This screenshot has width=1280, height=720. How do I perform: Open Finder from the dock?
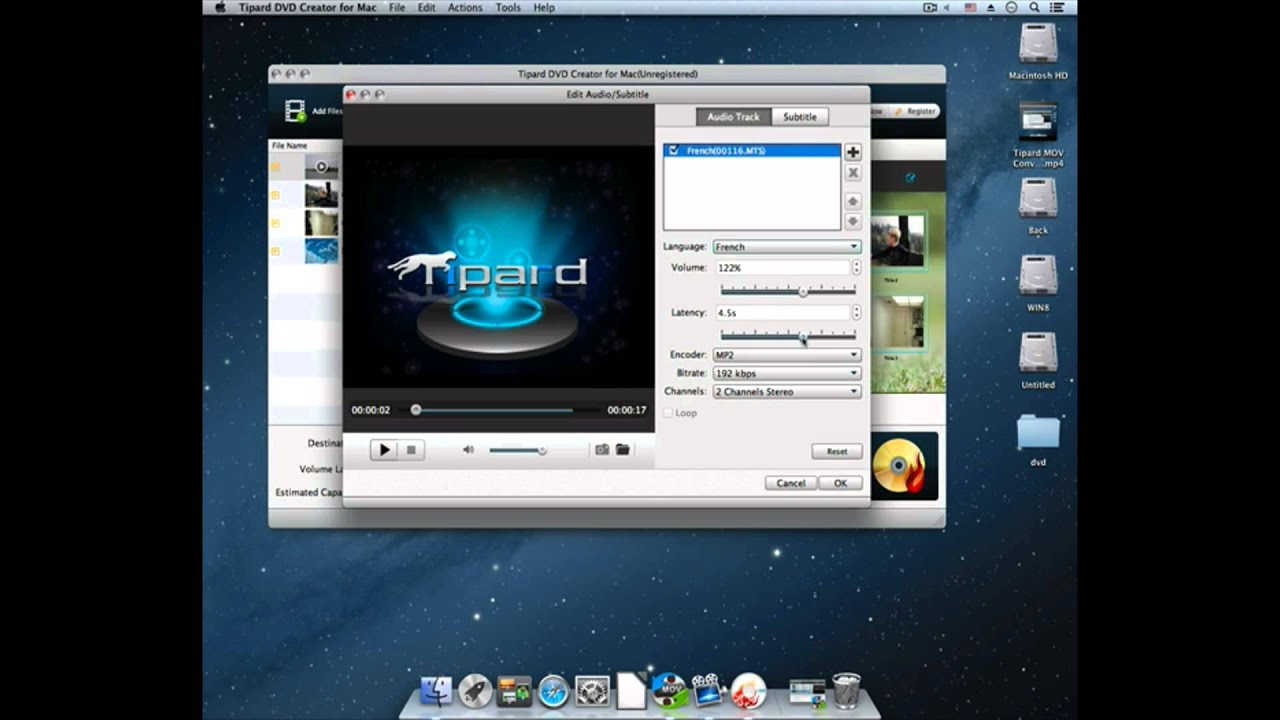pos(436,691)
